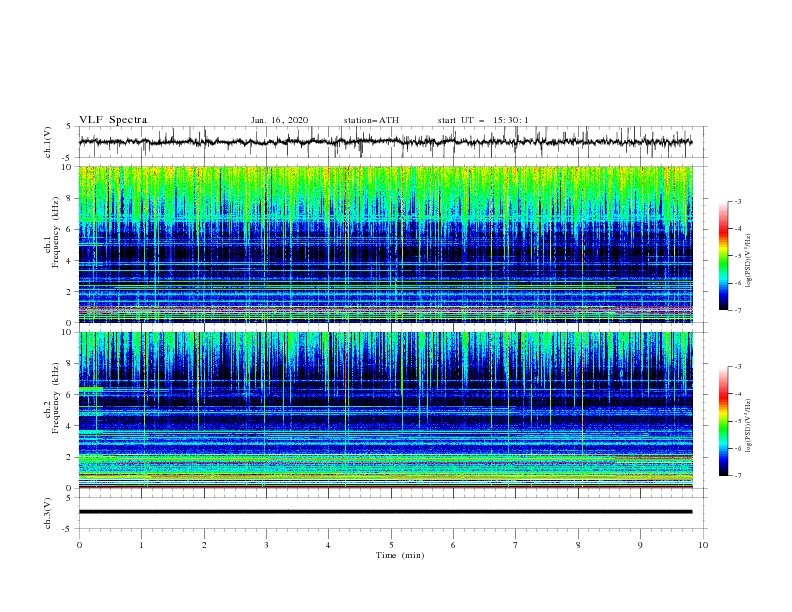This screenshot has width=792, height=612.
Task: Click the "station=ATH" header label
Action: point(371,120)
